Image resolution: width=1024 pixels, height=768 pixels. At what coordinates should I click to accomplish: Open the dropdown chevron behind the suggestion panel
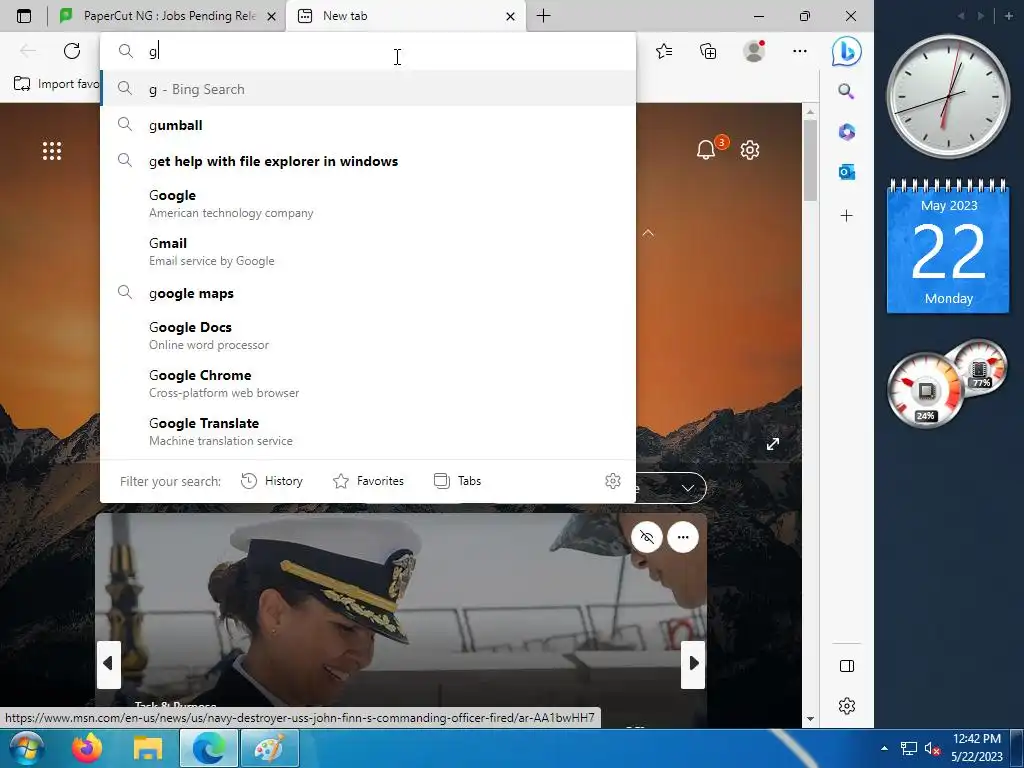(x=688, y=488)
